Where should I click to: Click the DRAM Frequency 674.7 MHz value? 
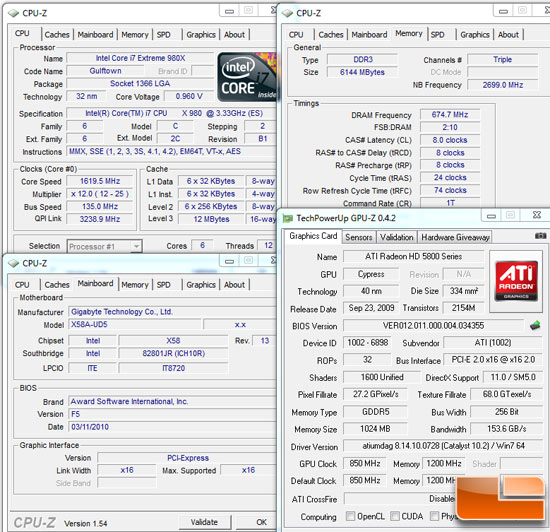point(450,115)
